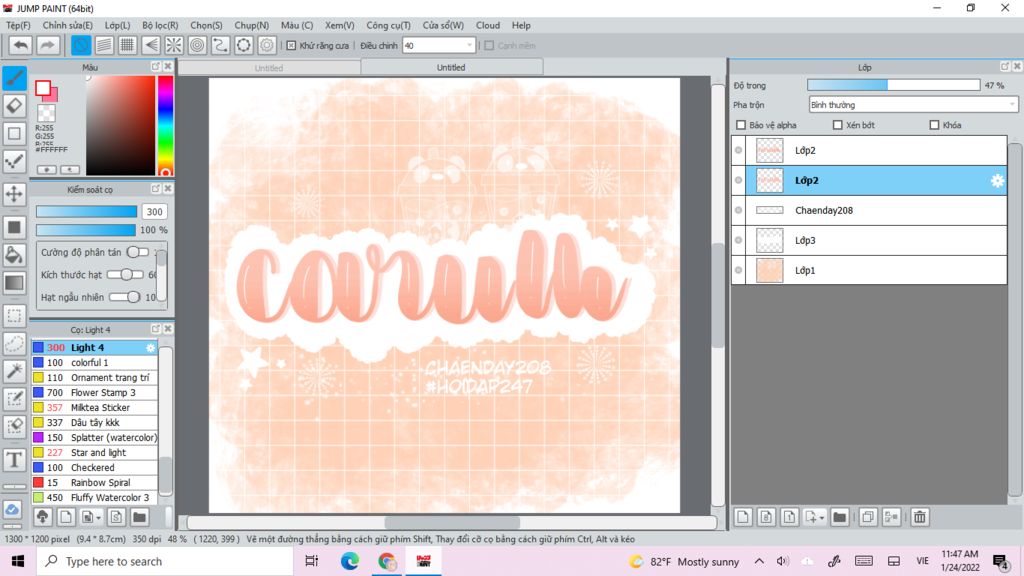The width and height of the screenshot is (1024, 576).
Task: Open Lớp(L) menu
Action: coord(117,25)
